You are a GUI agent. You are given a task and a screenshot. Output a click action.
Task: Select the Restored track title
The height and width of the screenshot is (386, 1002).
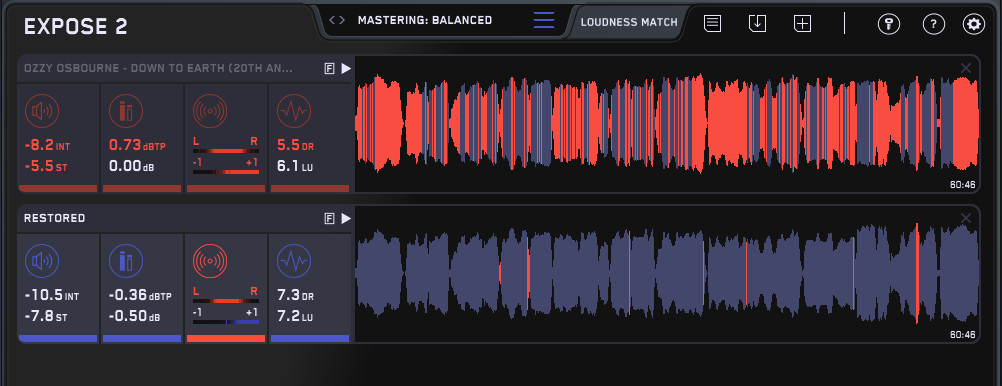[54, 219]
